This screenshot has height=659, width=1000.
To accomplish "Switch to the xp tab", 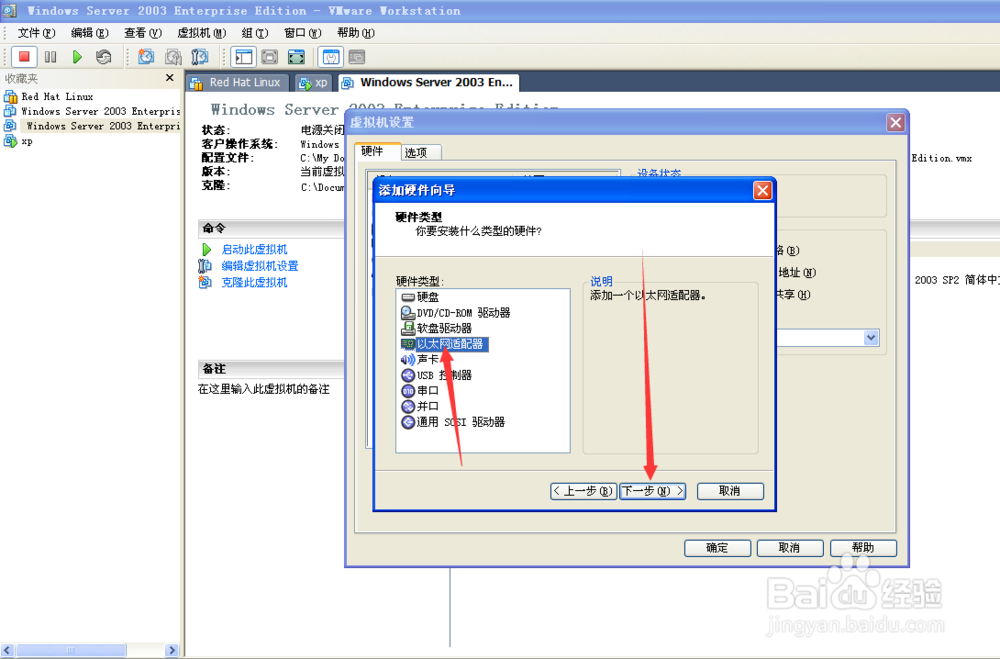I will [x=314, y=82].
